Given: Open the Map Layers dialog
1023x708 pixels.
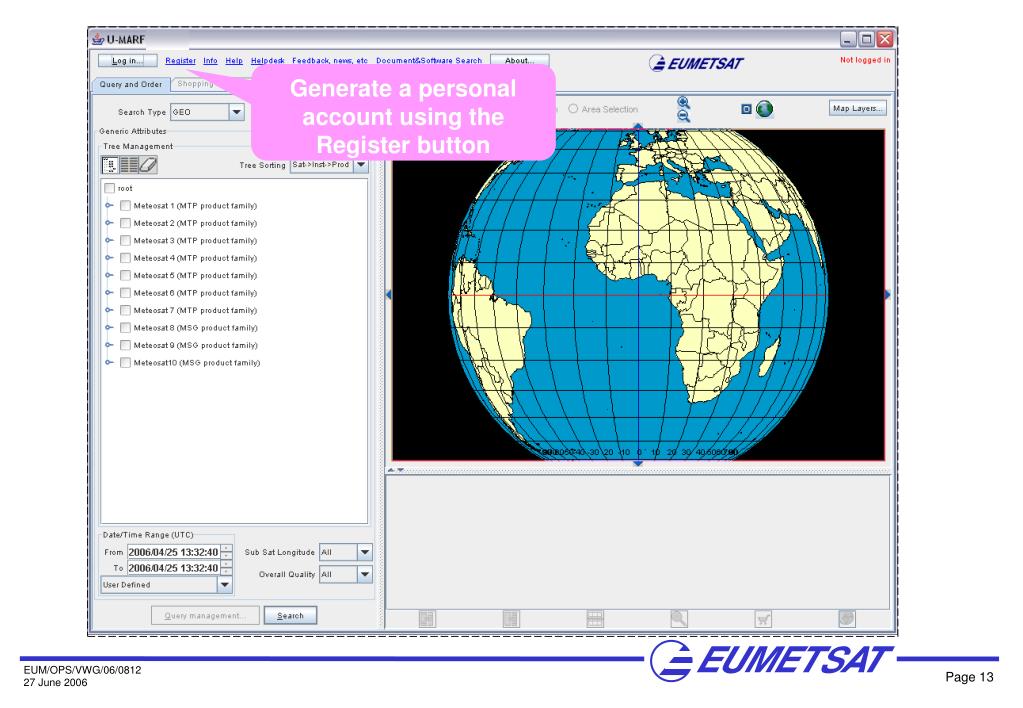Looking at the screenshot, I should pos(856,107).
